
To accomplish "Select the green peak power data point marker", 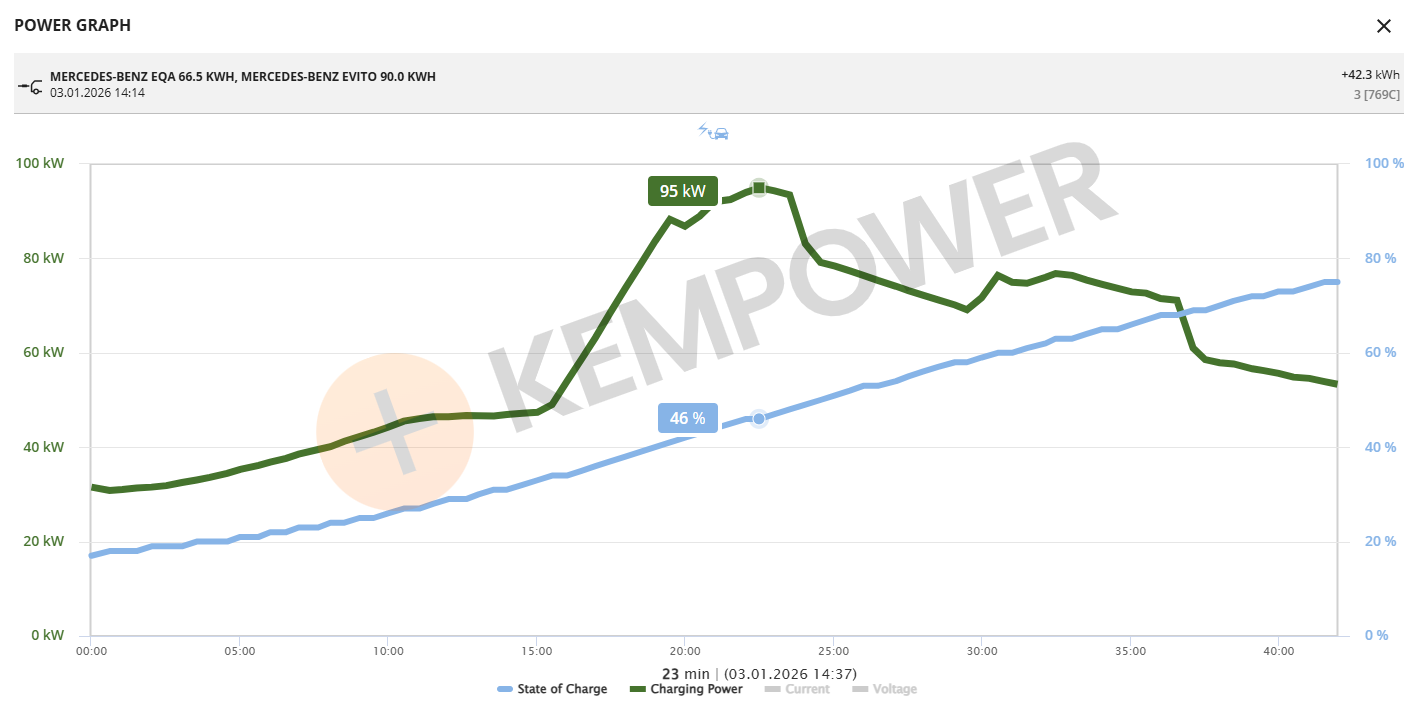I will (x=759, y=188).
